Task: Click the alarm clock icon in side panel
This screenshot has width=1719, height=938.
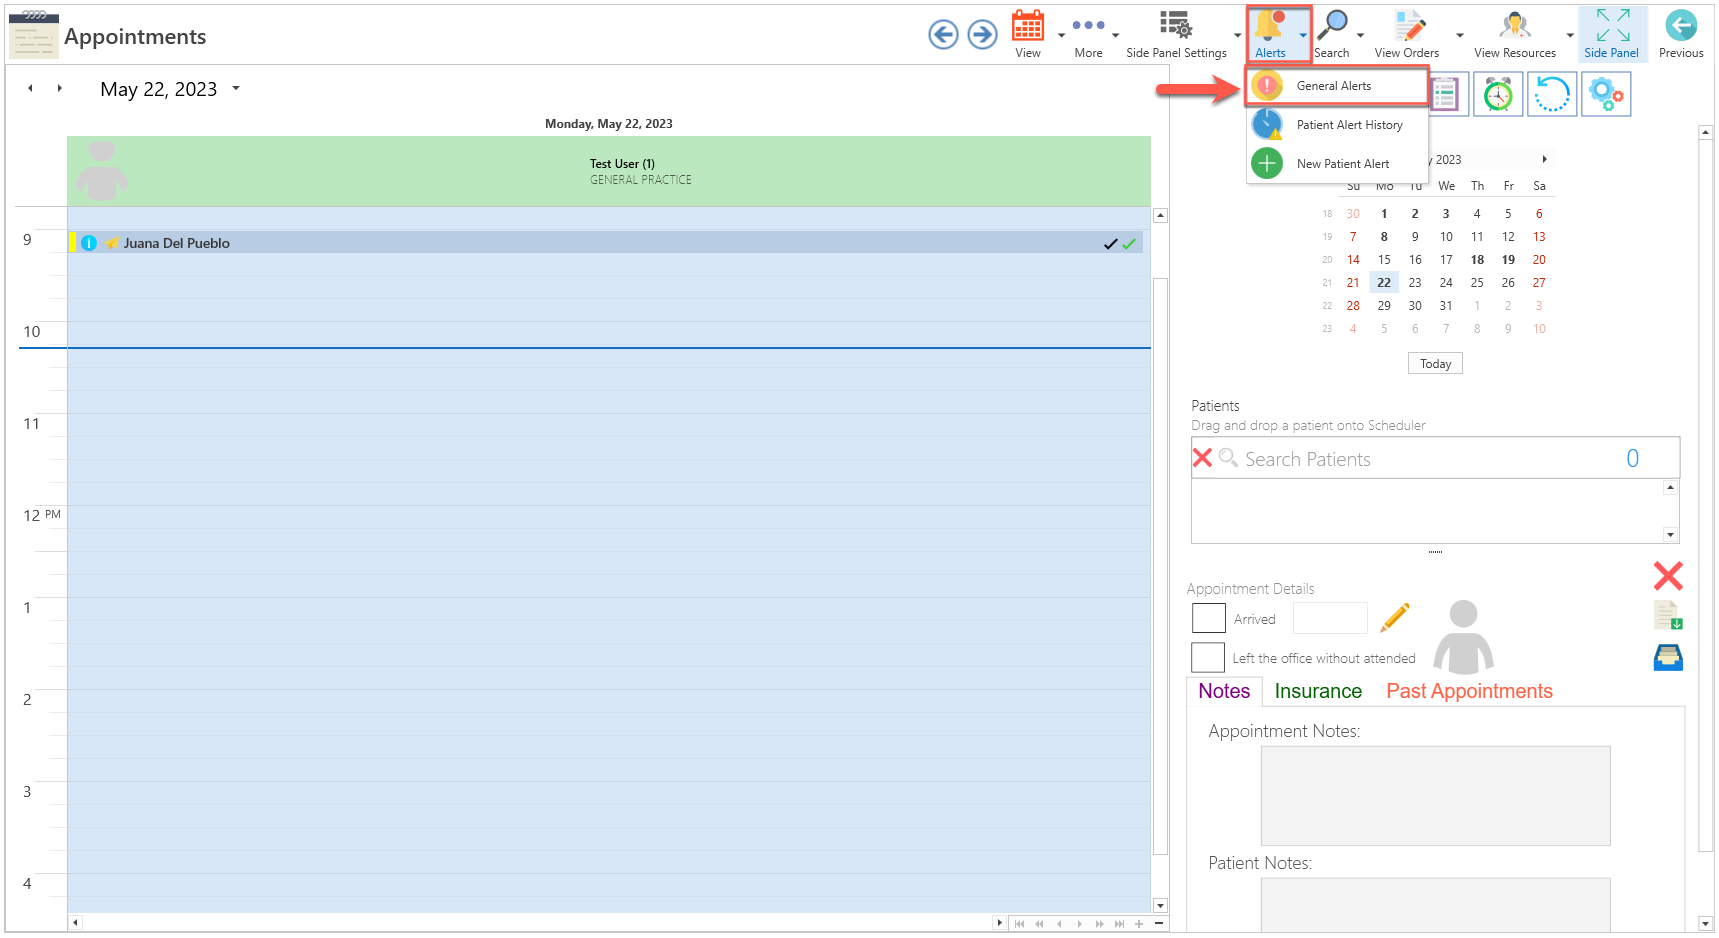Action: click(1498, 95)
